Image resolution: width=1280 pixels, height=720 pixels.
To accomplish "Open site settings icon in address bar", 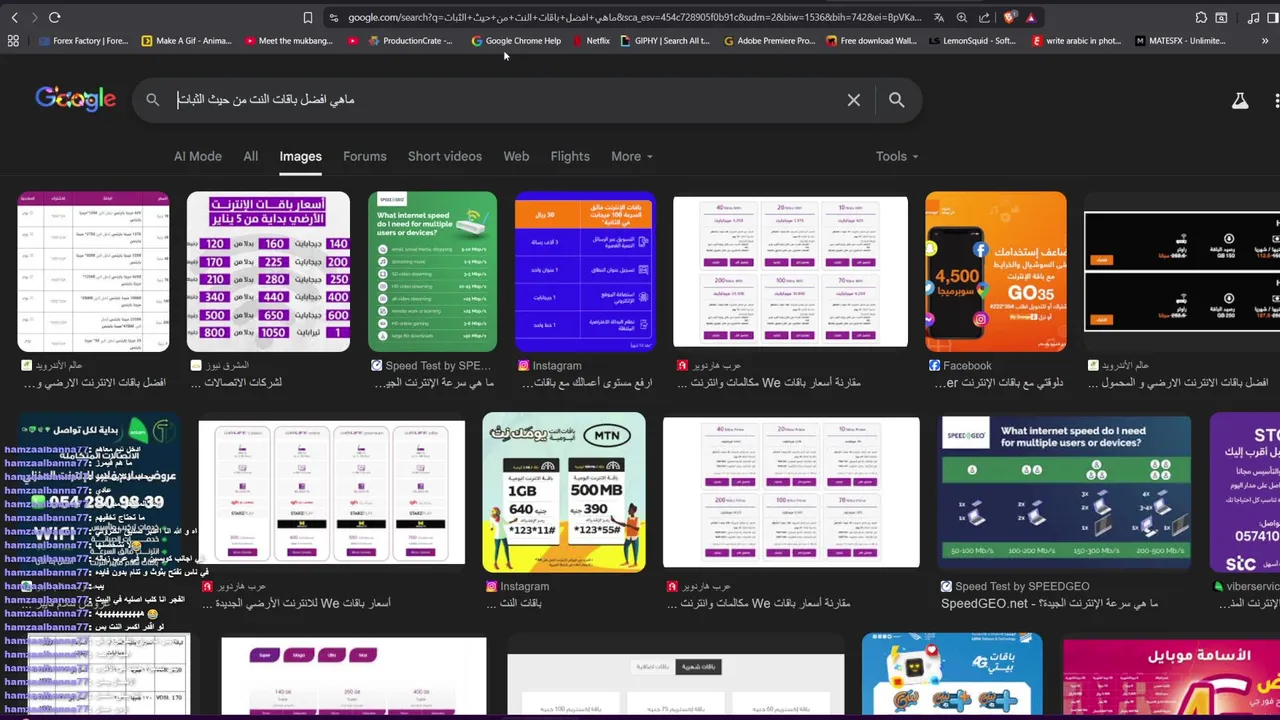I will [x=333, y=17].
